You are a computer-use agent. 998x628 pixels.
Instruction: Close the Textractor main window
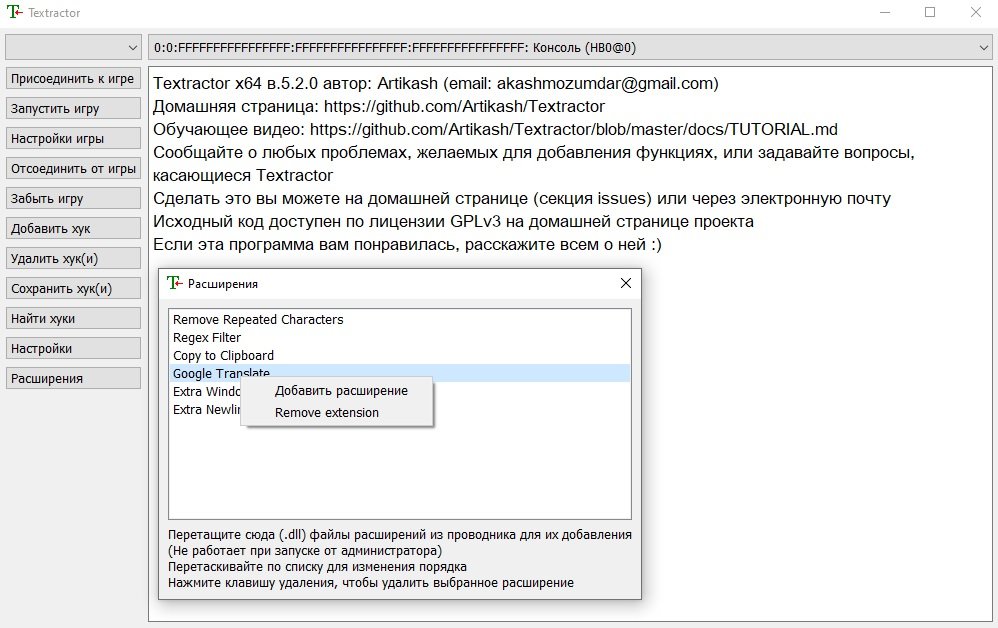976,12
